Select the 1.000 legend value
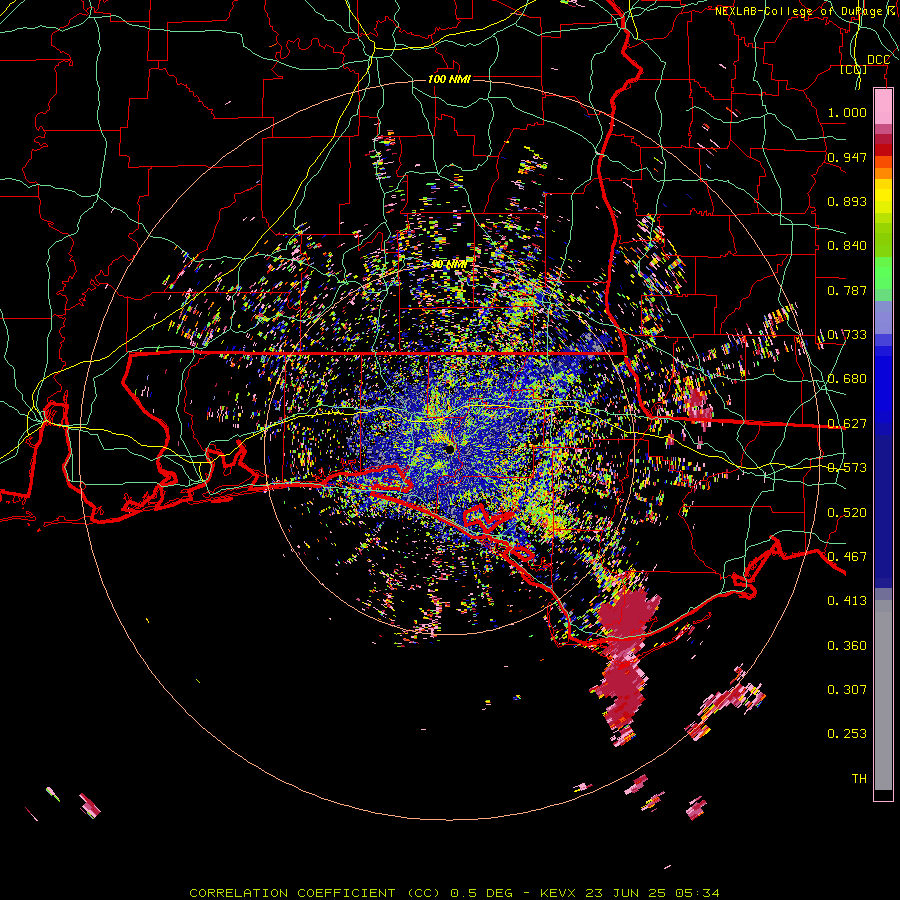This screenshot has height=900, width=900. pos(847,112)
